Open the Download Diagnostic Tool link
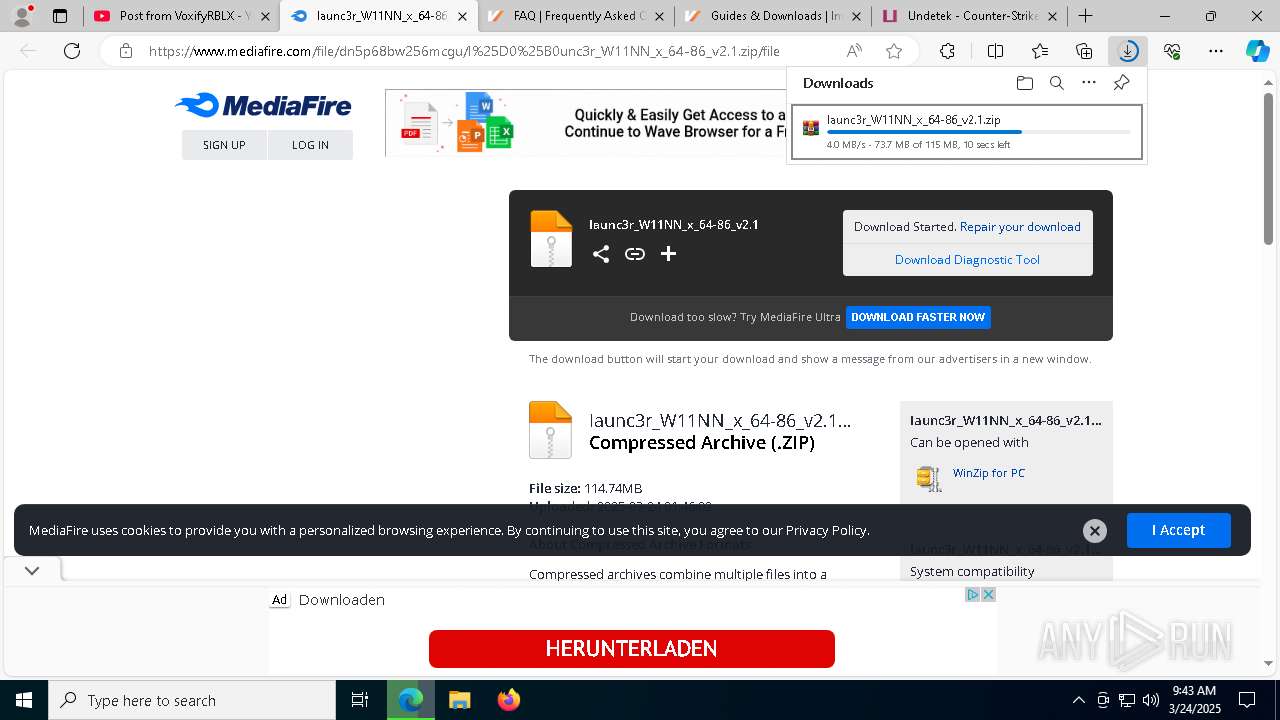 click(x=967, y=260)
